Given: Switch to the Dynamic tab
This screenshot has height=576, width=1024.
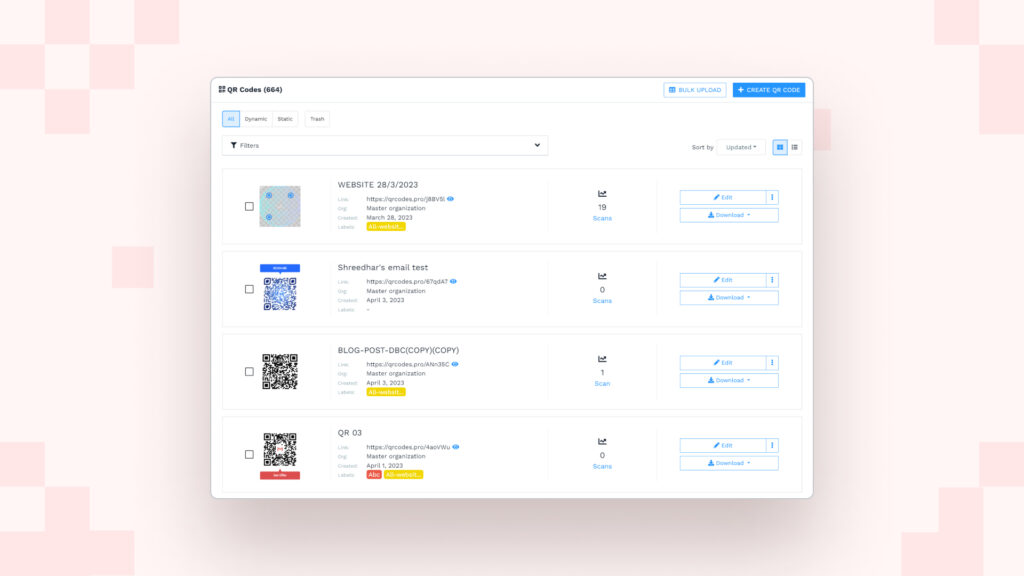Looking at the screenshot, I should [x=255, y=118].
